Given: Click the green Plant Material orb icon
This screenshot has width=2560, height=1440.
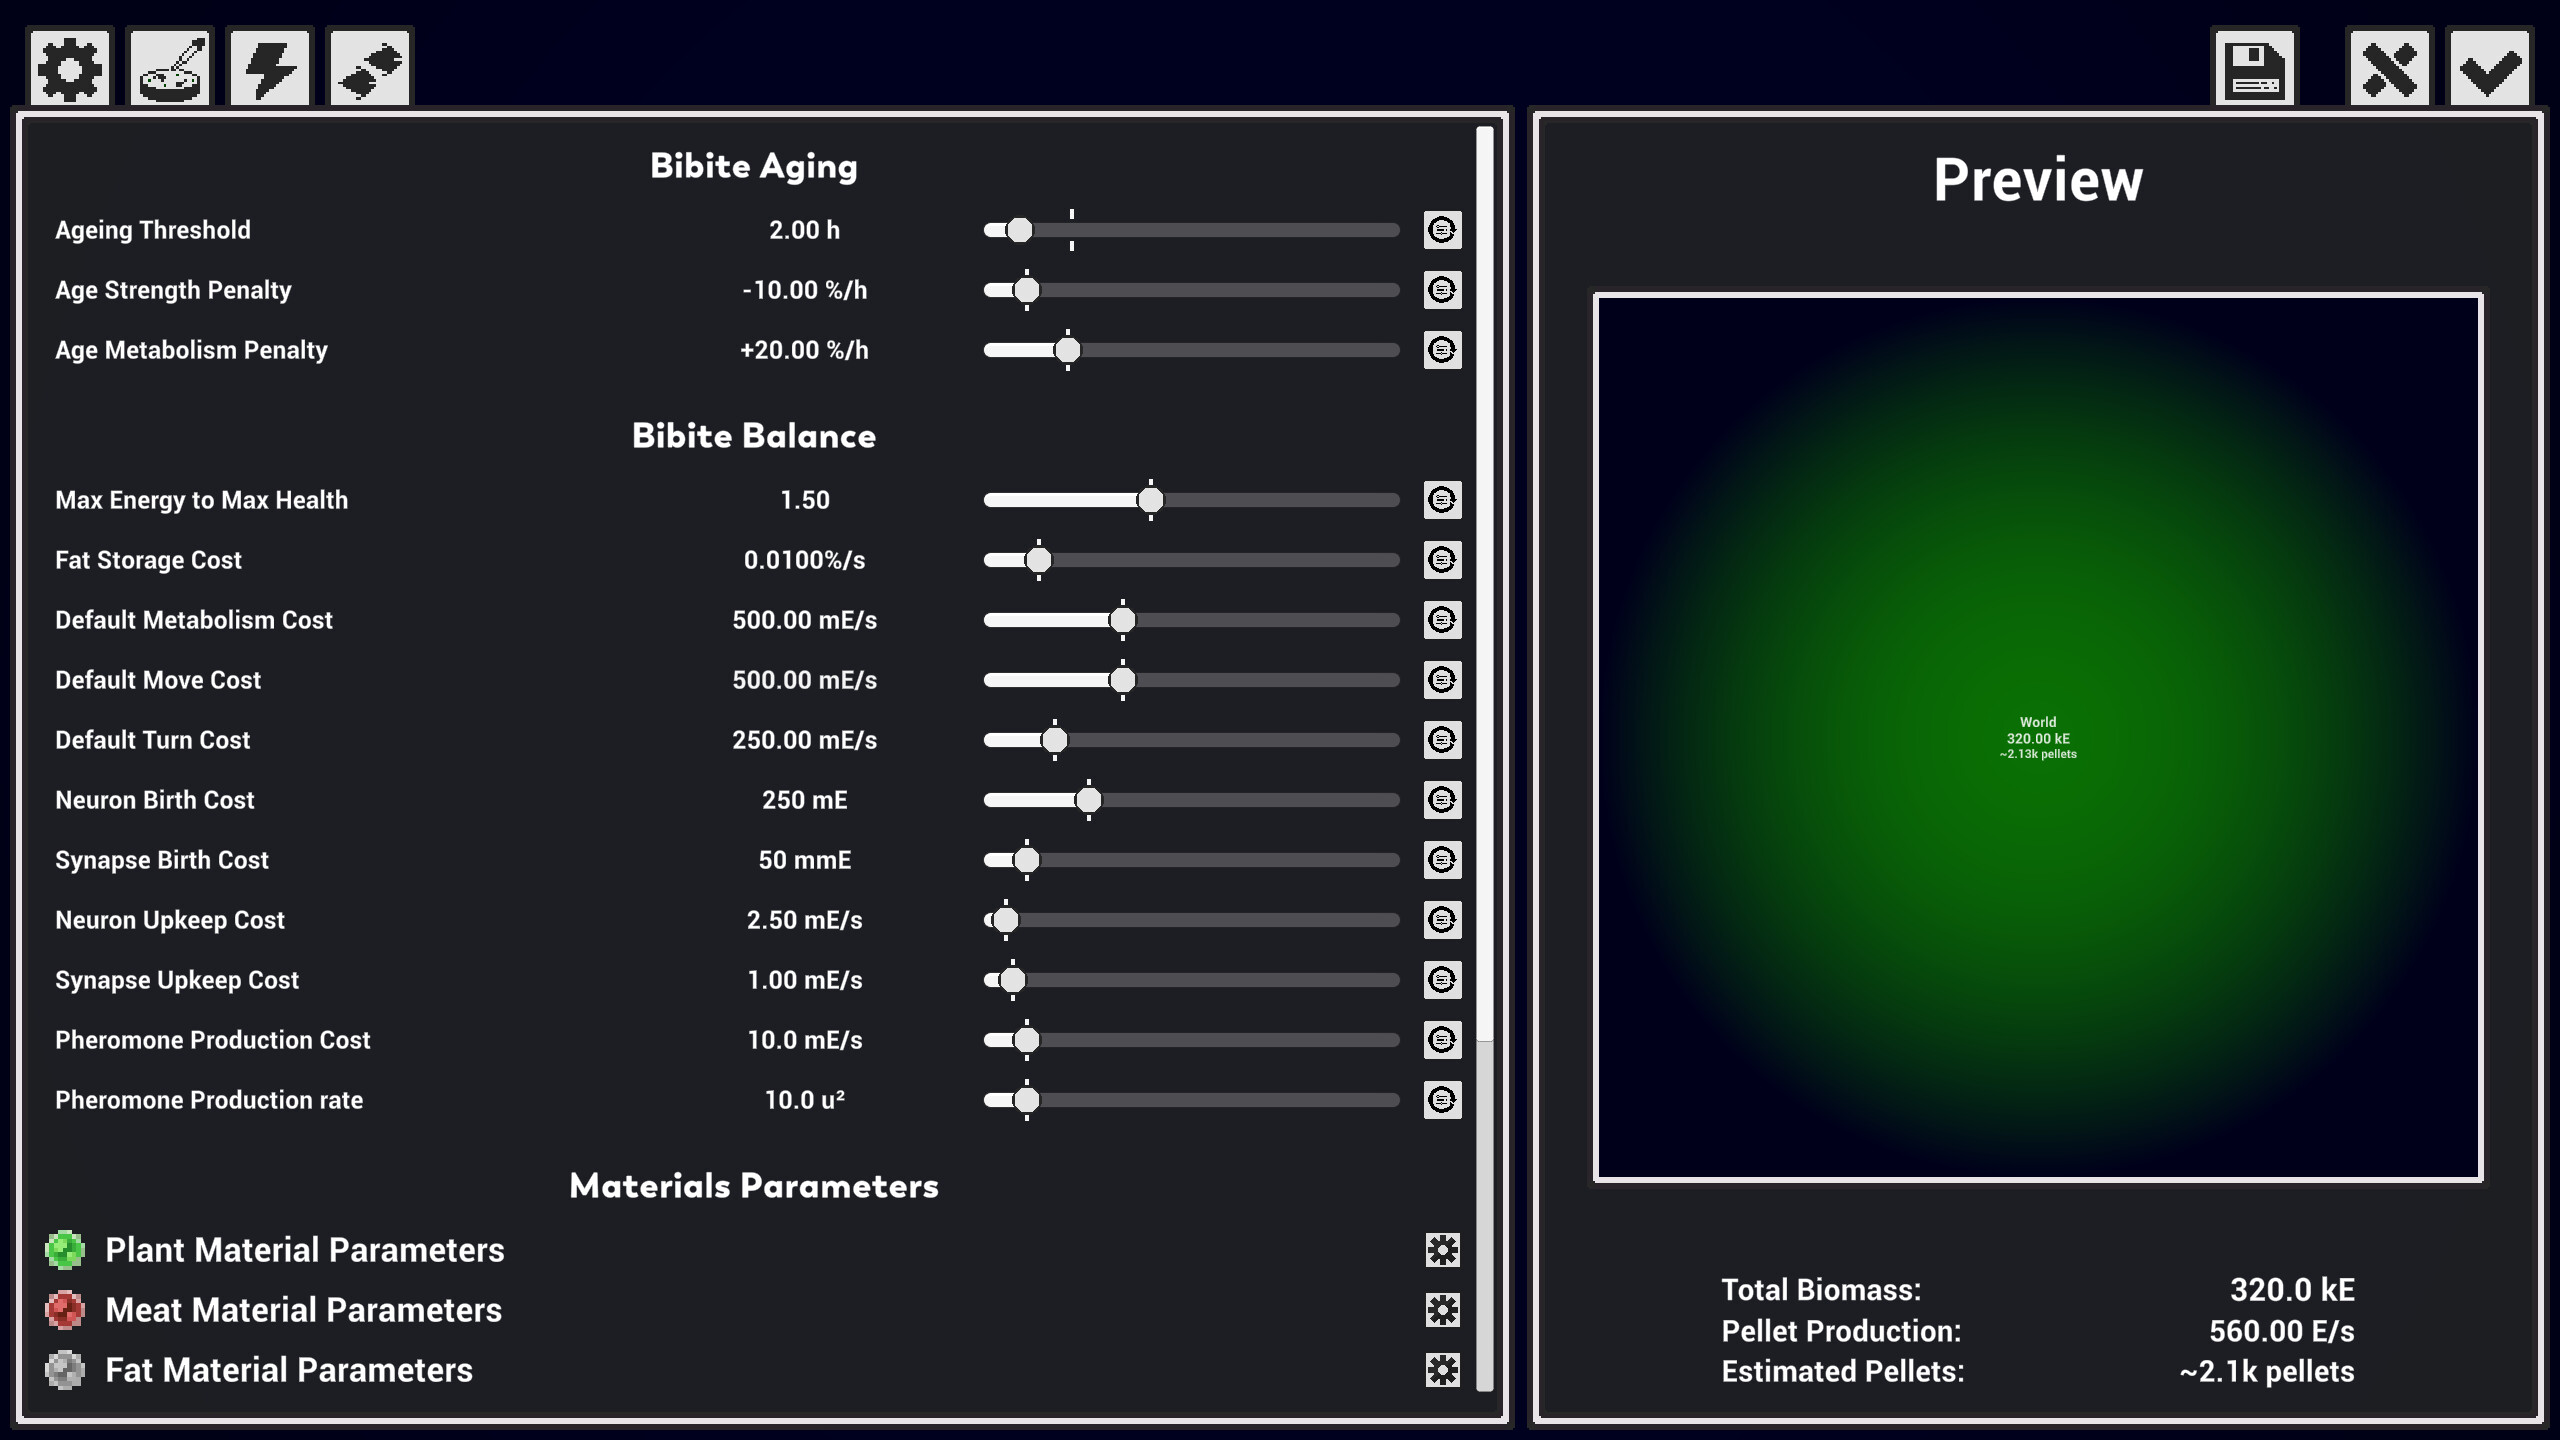Looking at the screenshot, I should (66, 1250).
